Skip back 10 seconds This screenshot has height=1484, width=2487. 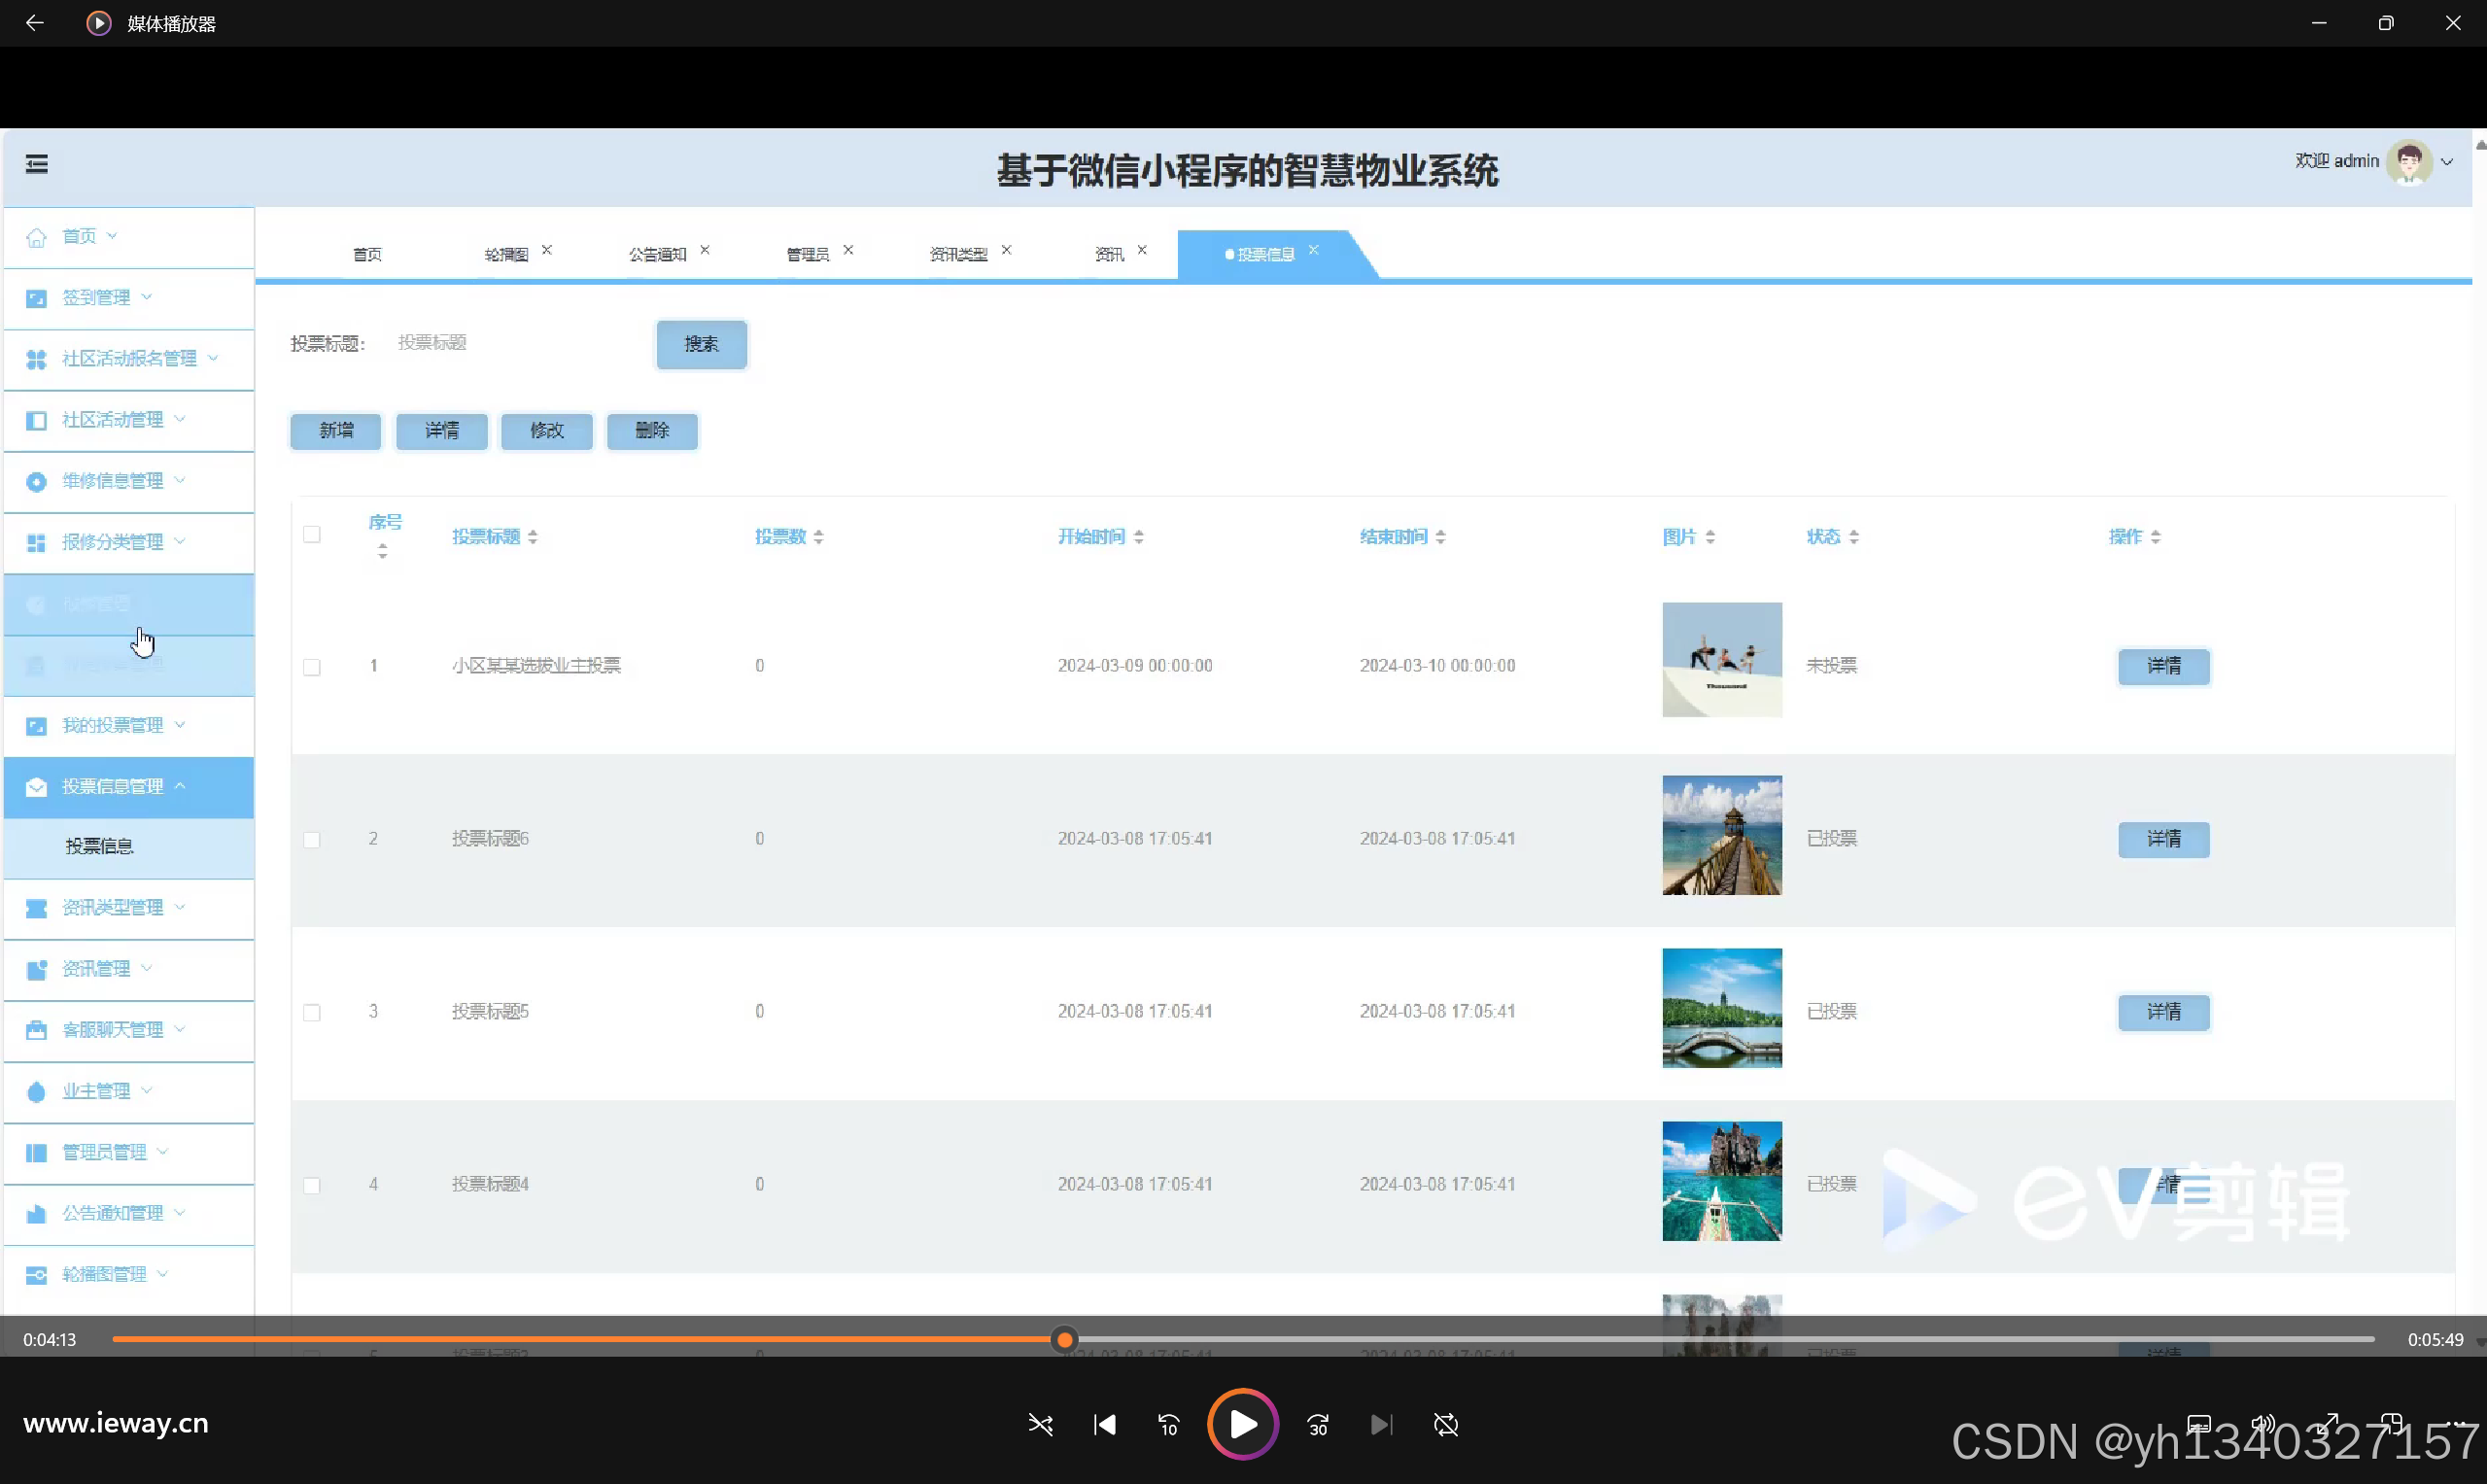coord(1168,1424)
